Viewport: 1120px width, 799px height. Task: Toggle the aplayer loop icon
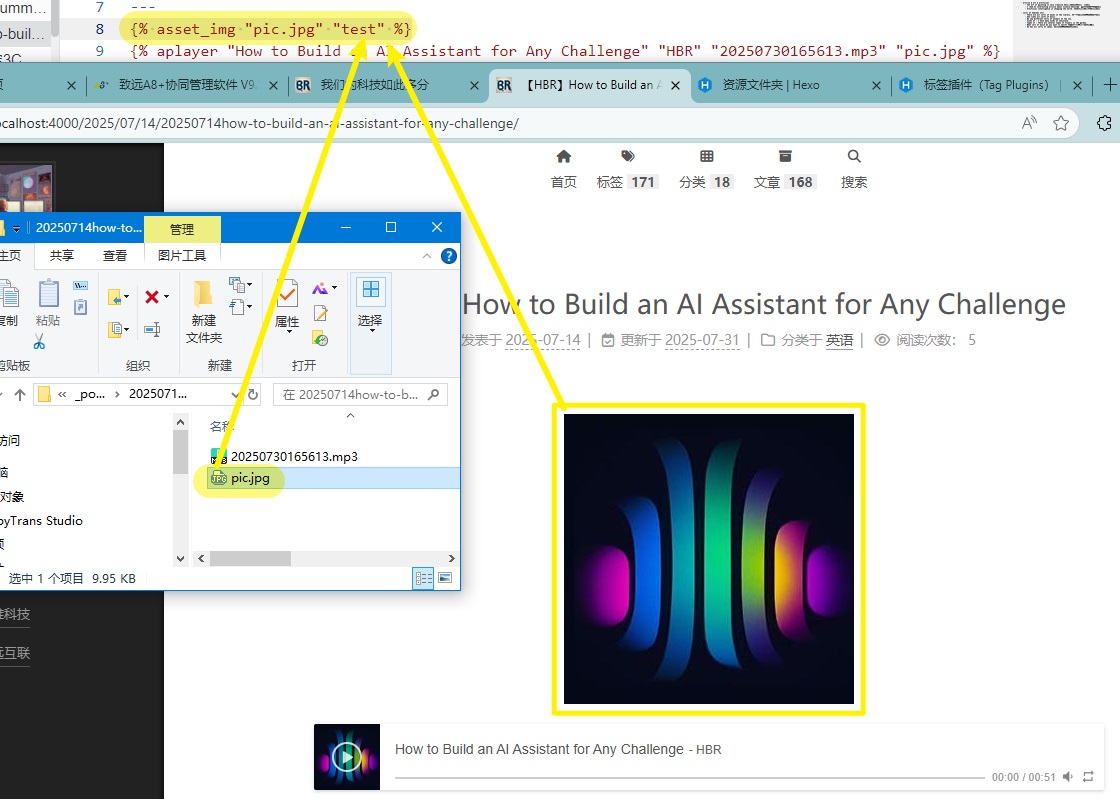(x=1088, y=777)
